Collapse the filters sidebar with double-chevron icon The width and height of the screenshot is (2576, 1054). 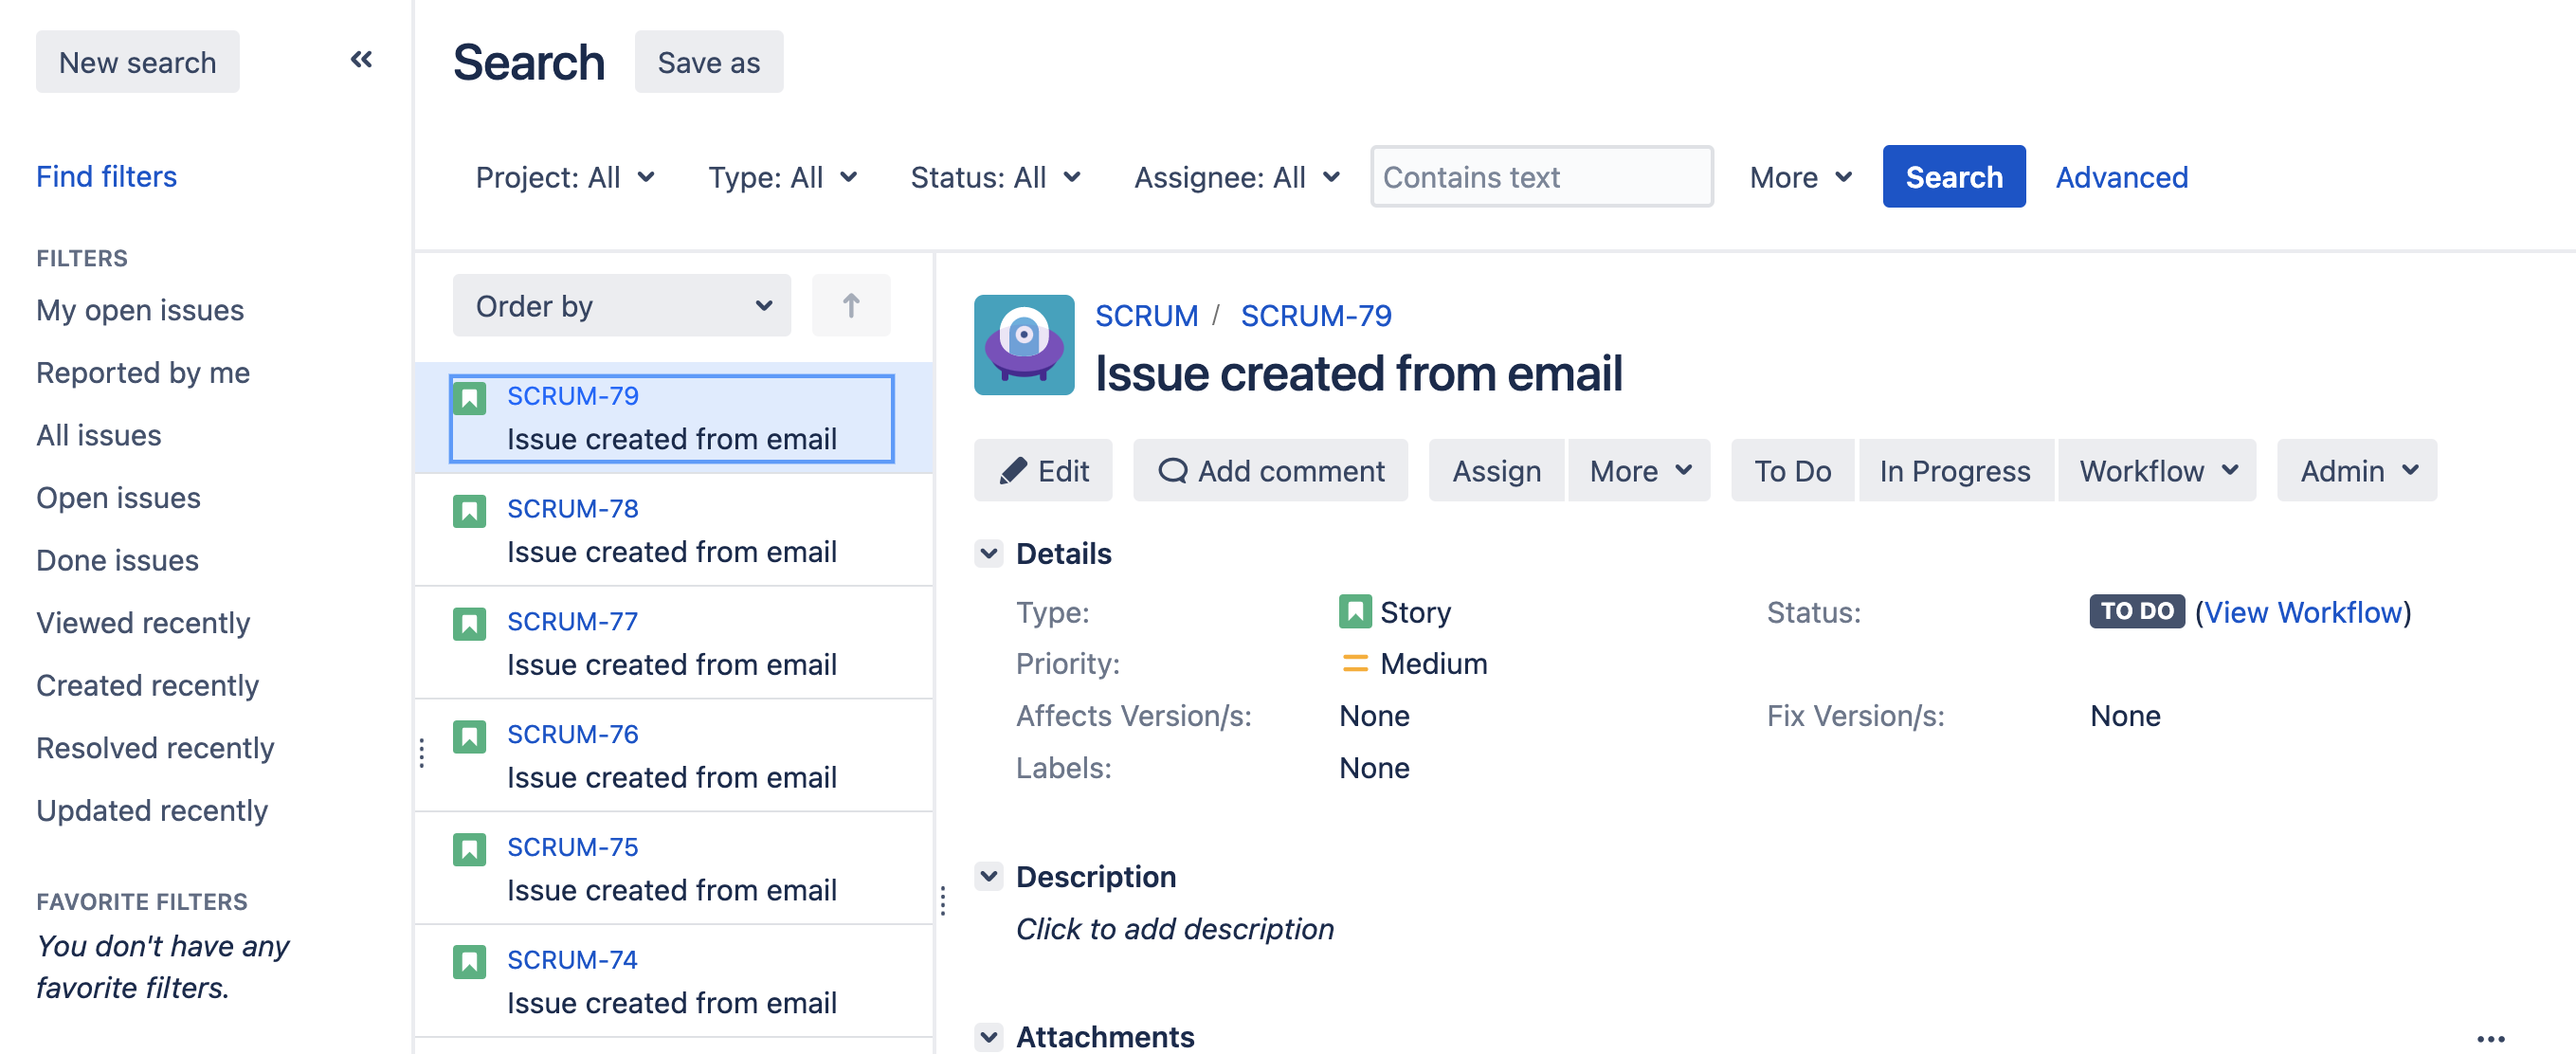click(x=361, y=60)
